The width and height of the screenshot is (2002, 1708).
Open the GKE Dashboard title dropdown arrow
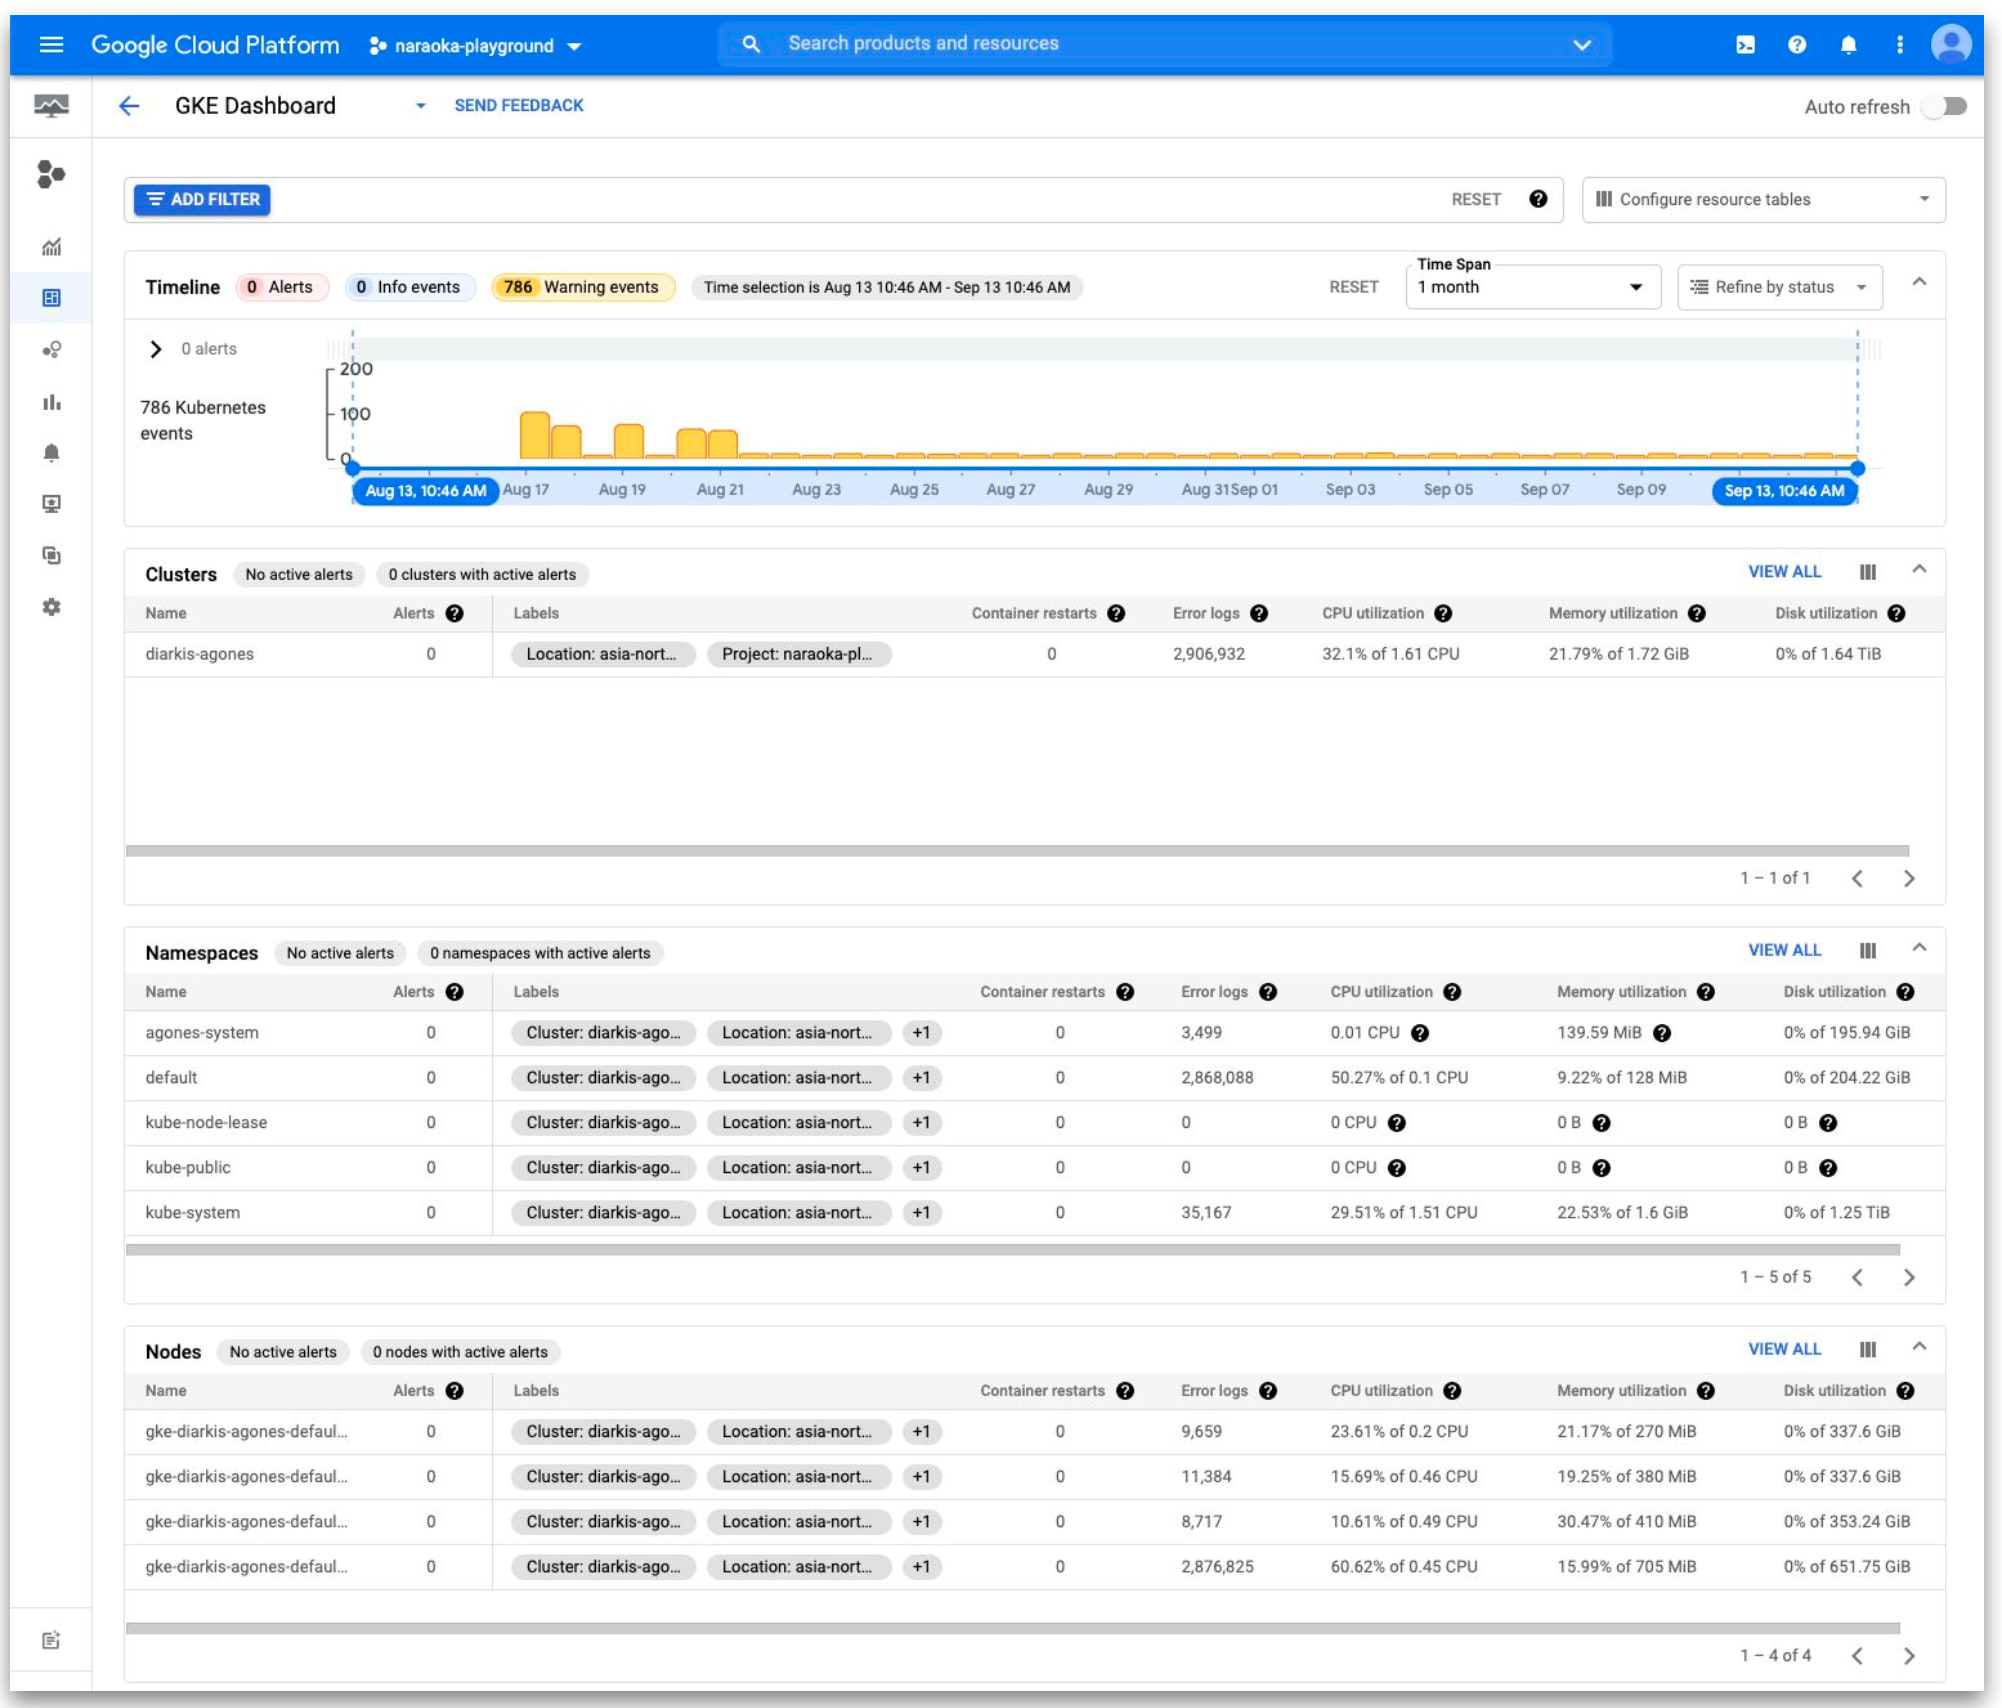tap(421, 106)
